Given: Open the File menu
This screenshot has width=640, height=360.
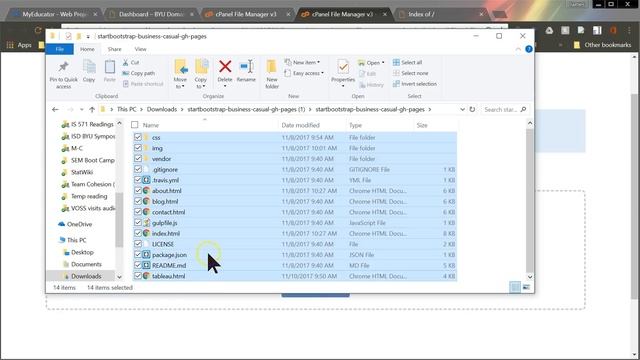Looking at the screenshot, I should pos(60,49).
